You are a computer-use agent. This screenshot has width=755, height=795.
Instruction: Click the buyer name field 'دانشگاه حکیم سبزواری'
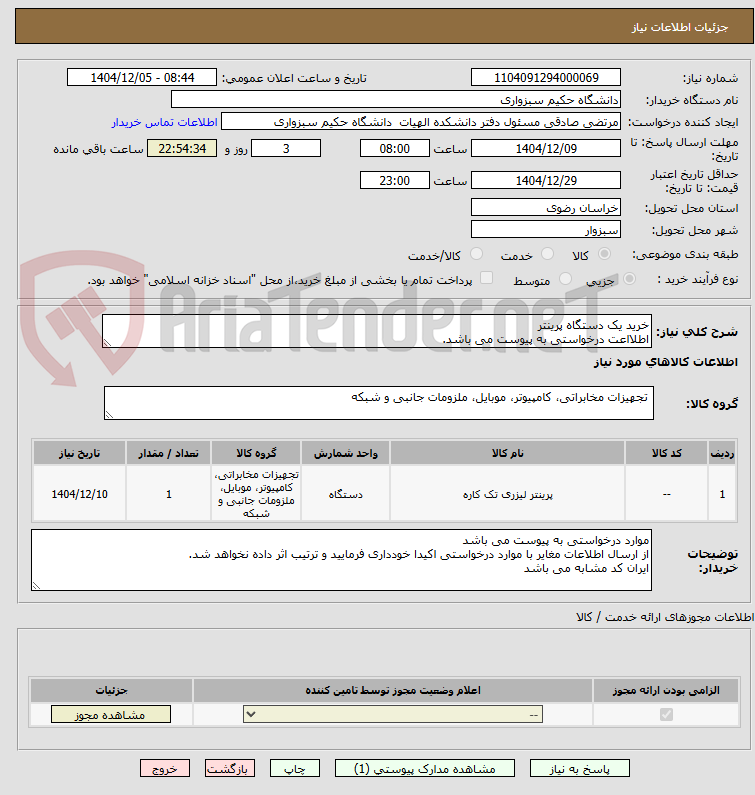(396, 99)
